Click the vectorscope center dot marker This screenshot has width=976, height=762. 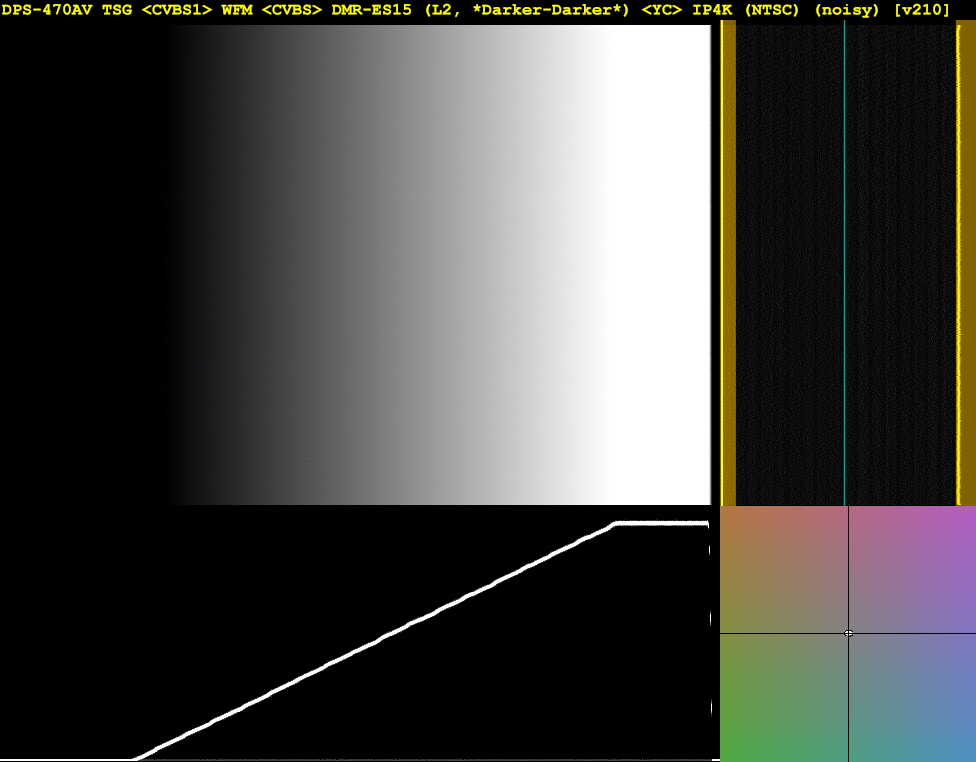pos(848,633)
